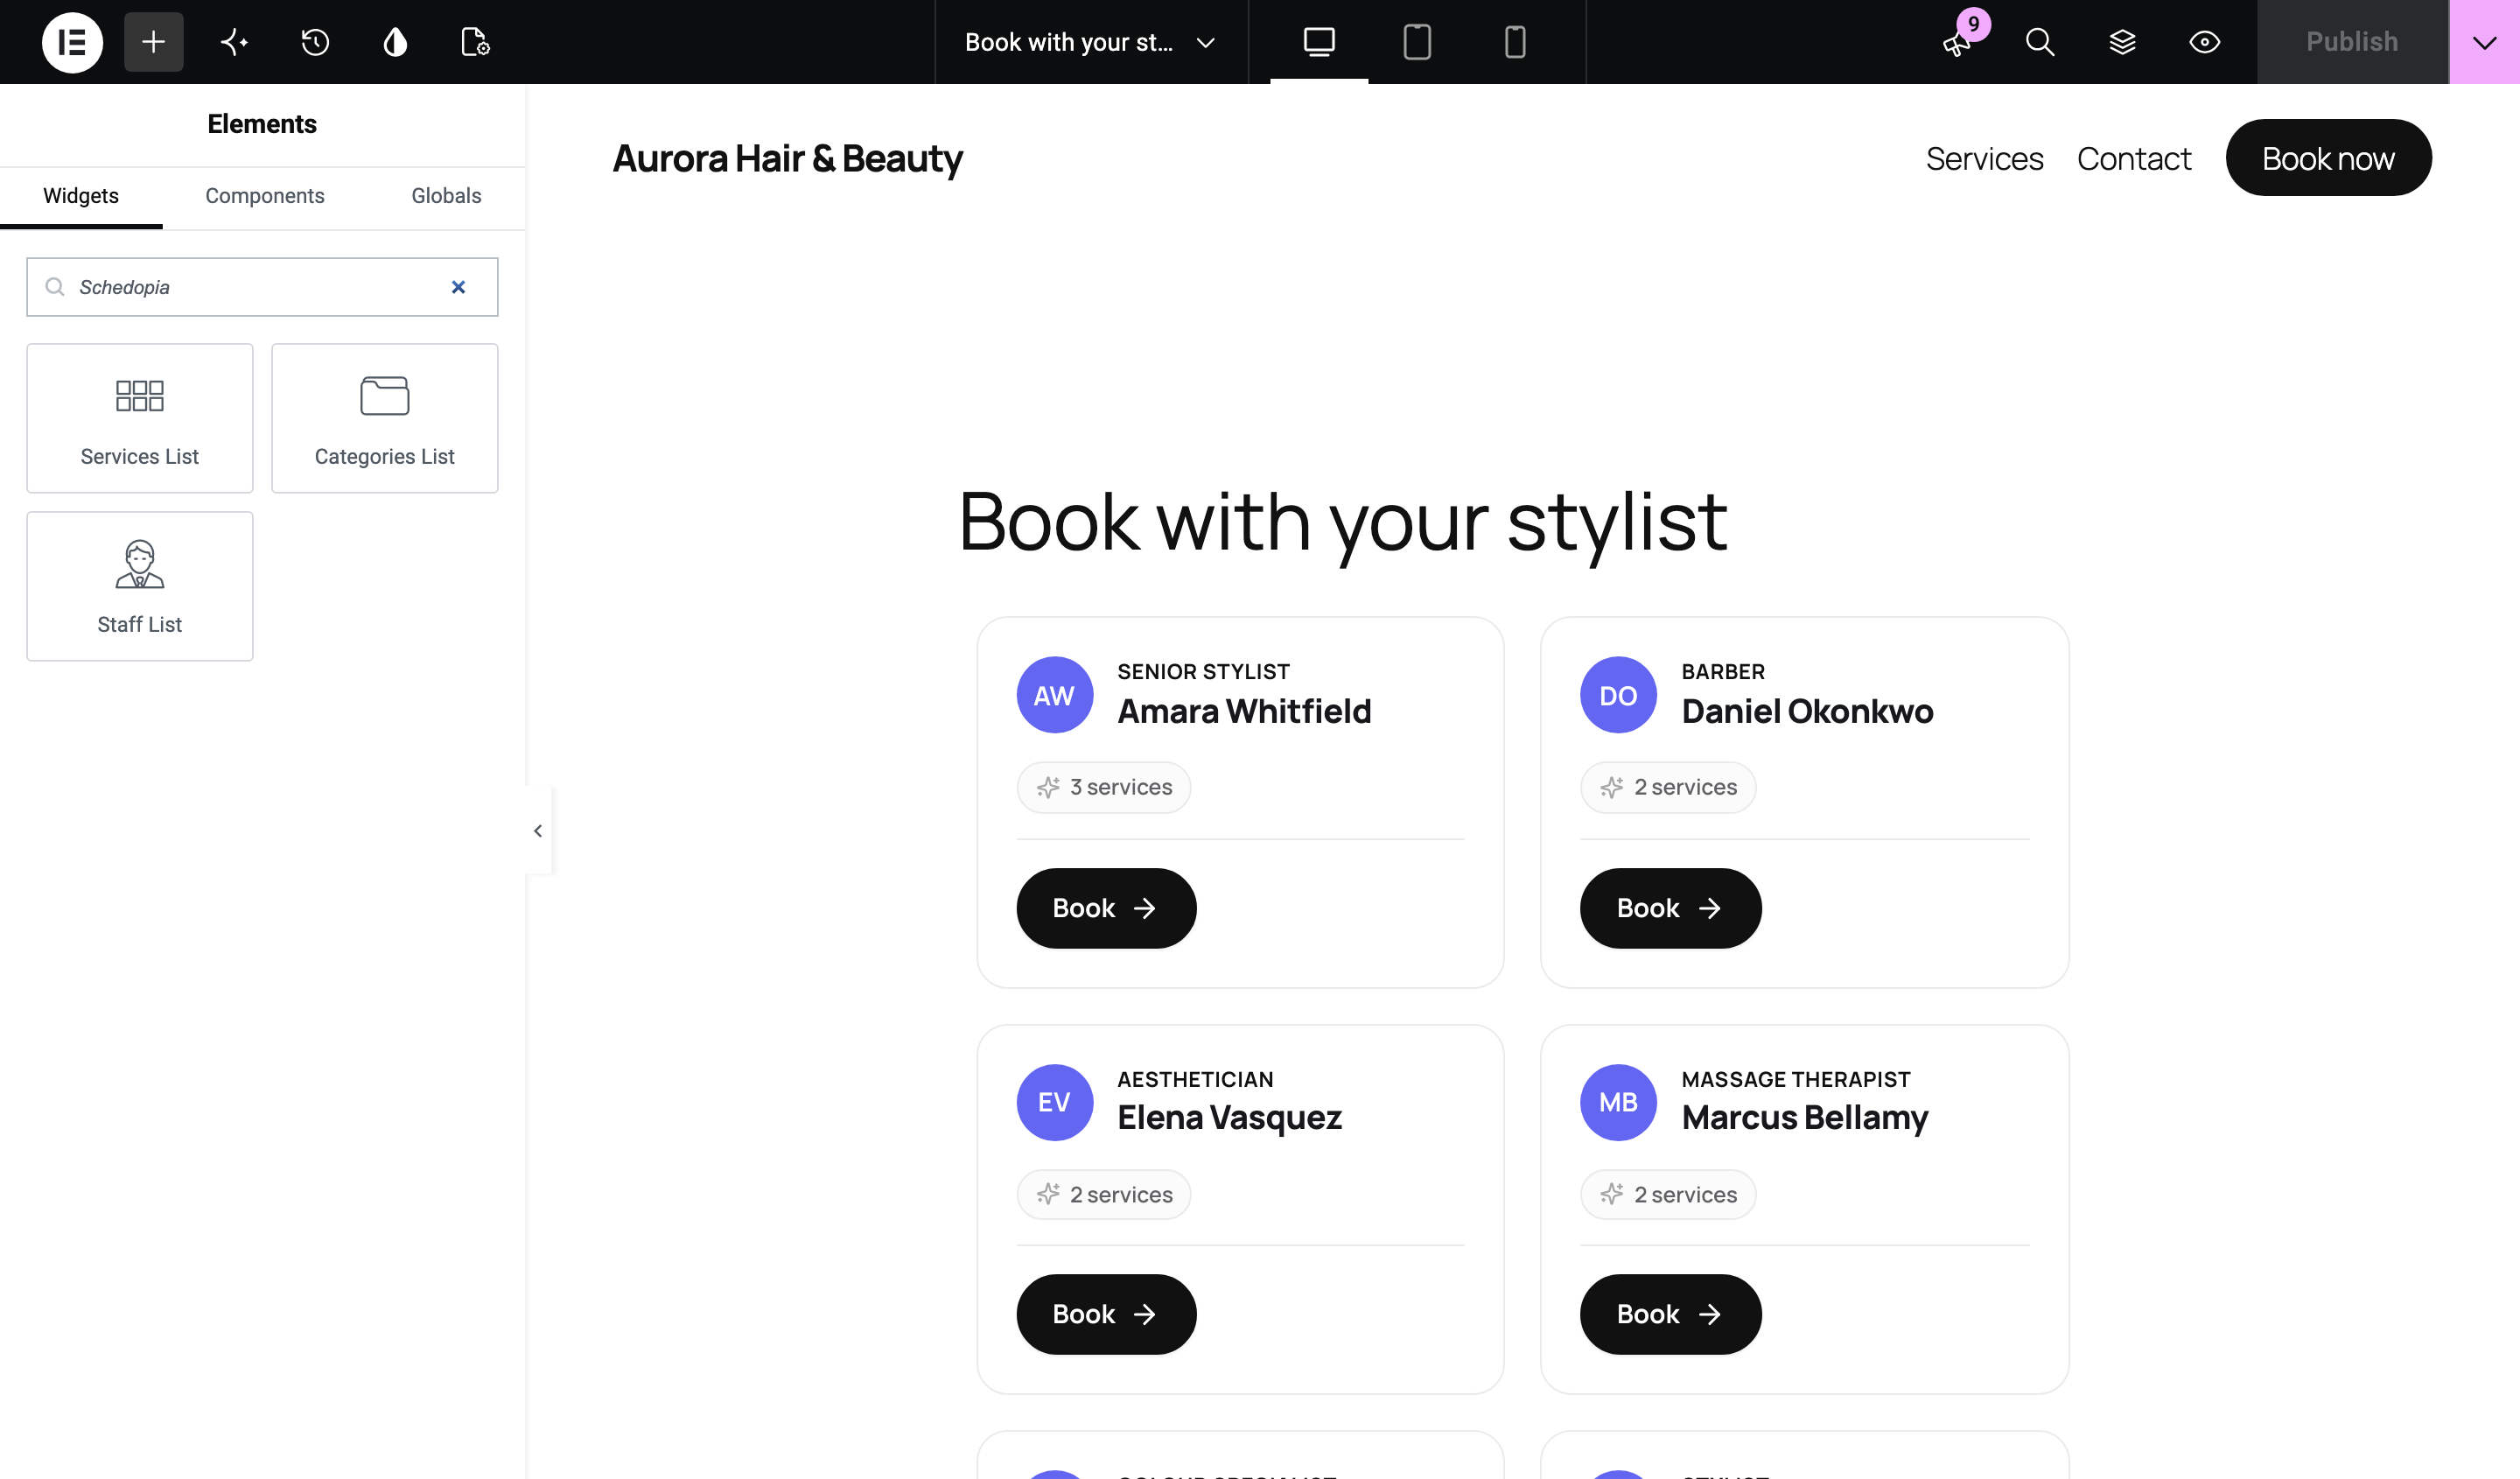The height and width of the screenshot is (1479, 2520).
Task: Click Book for Elena Vasquez
Action: click(x=1106, y=1314)
